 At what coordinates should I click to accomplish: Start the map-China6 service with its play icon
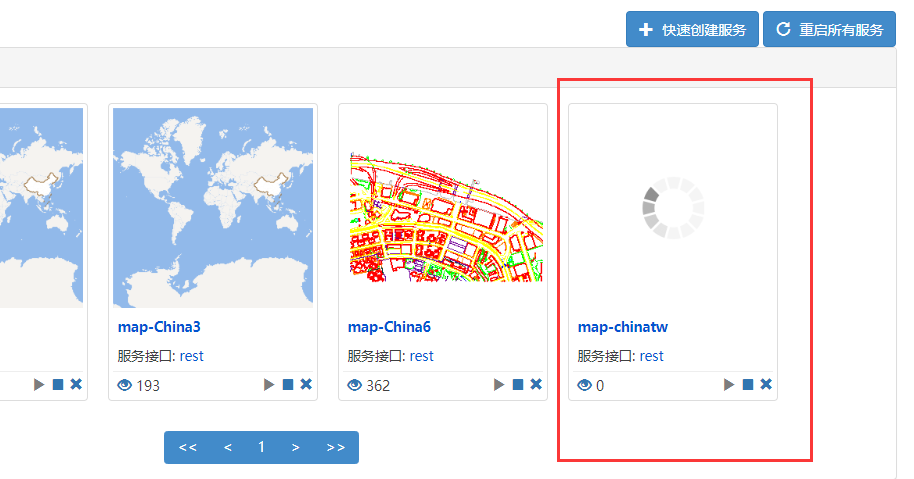[x=499, y=385]
